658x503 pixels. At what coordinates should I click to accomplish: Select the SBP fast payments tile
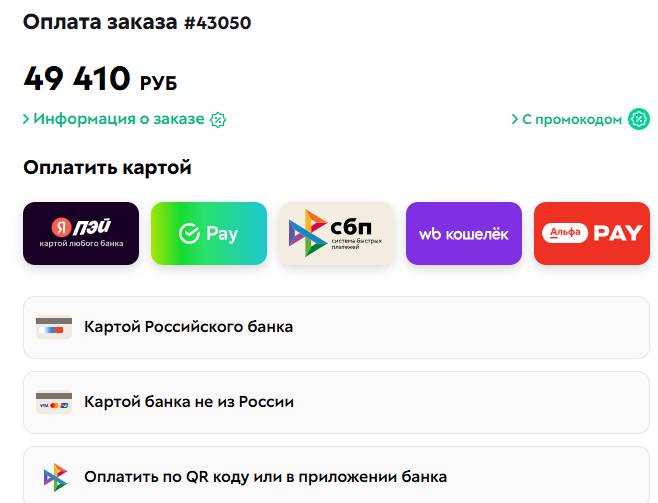pyautogui.click(x=337, y=233)
